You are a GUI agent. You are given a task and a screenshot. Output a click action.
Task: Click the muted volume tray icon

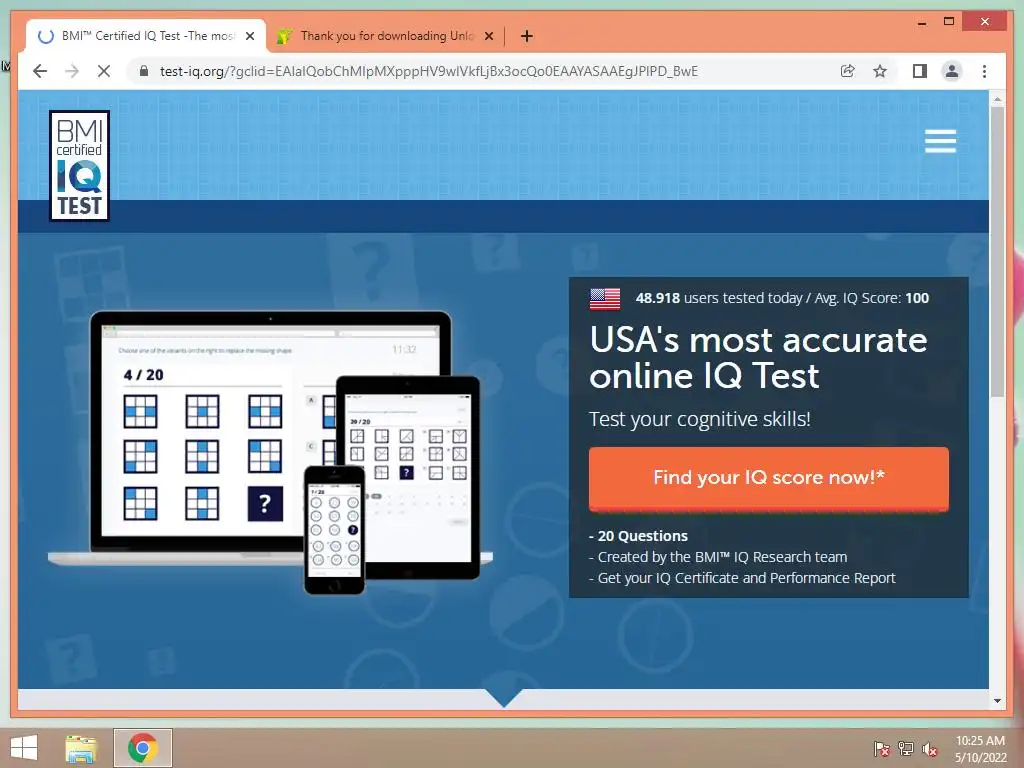930,749
